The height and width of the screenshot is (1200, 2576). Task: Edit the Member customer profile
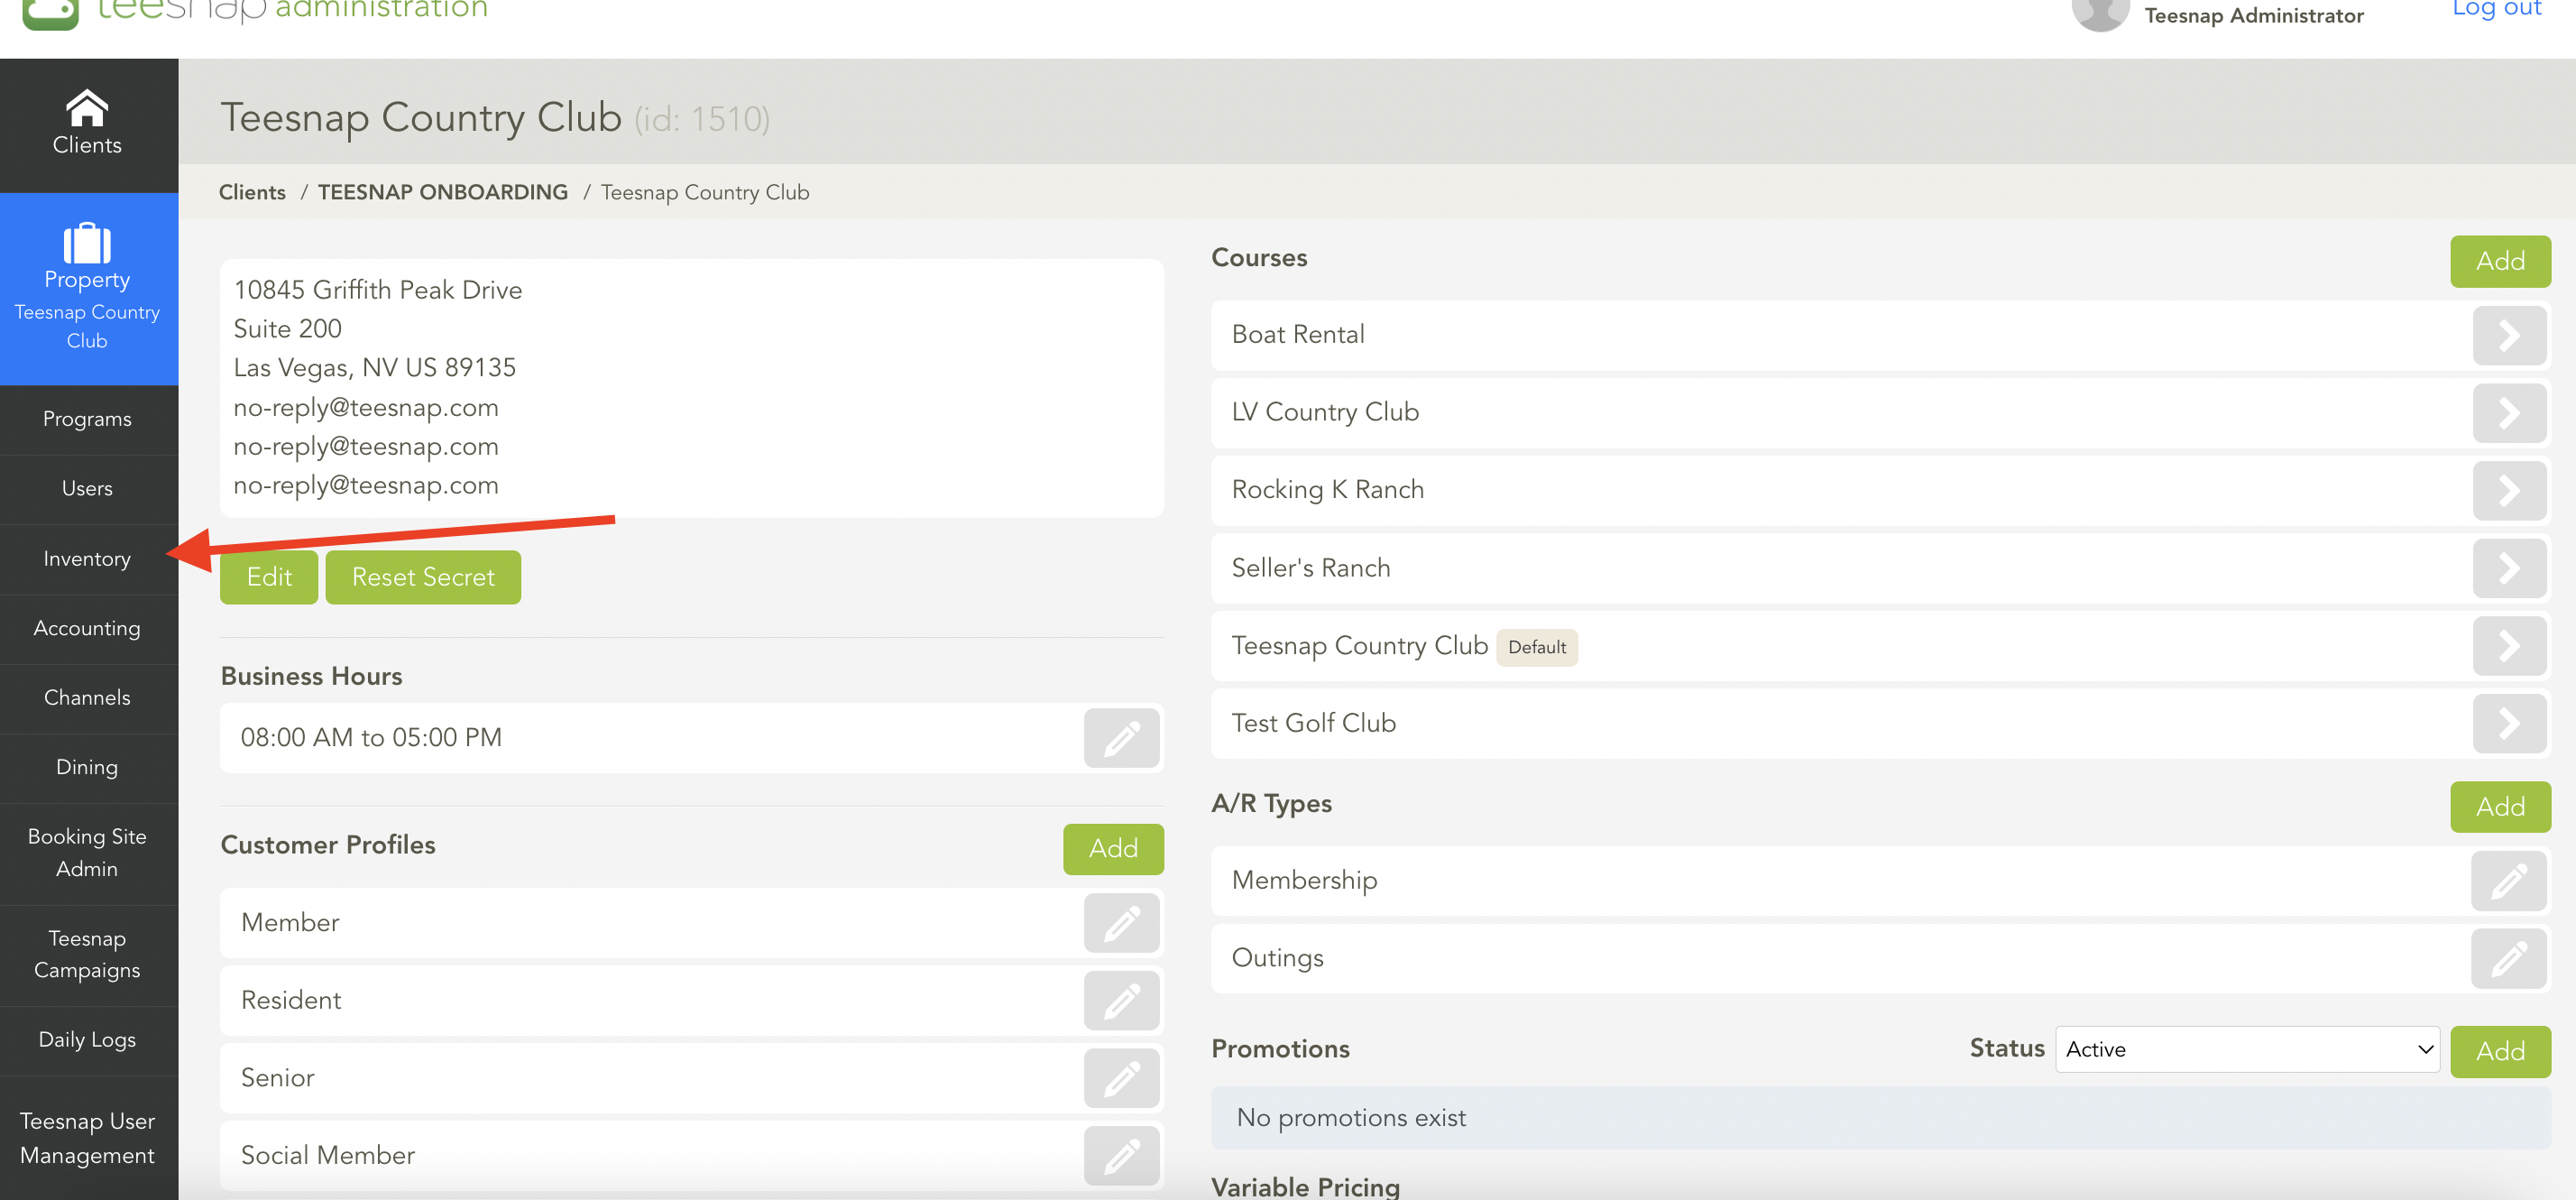click(1121, 923)
